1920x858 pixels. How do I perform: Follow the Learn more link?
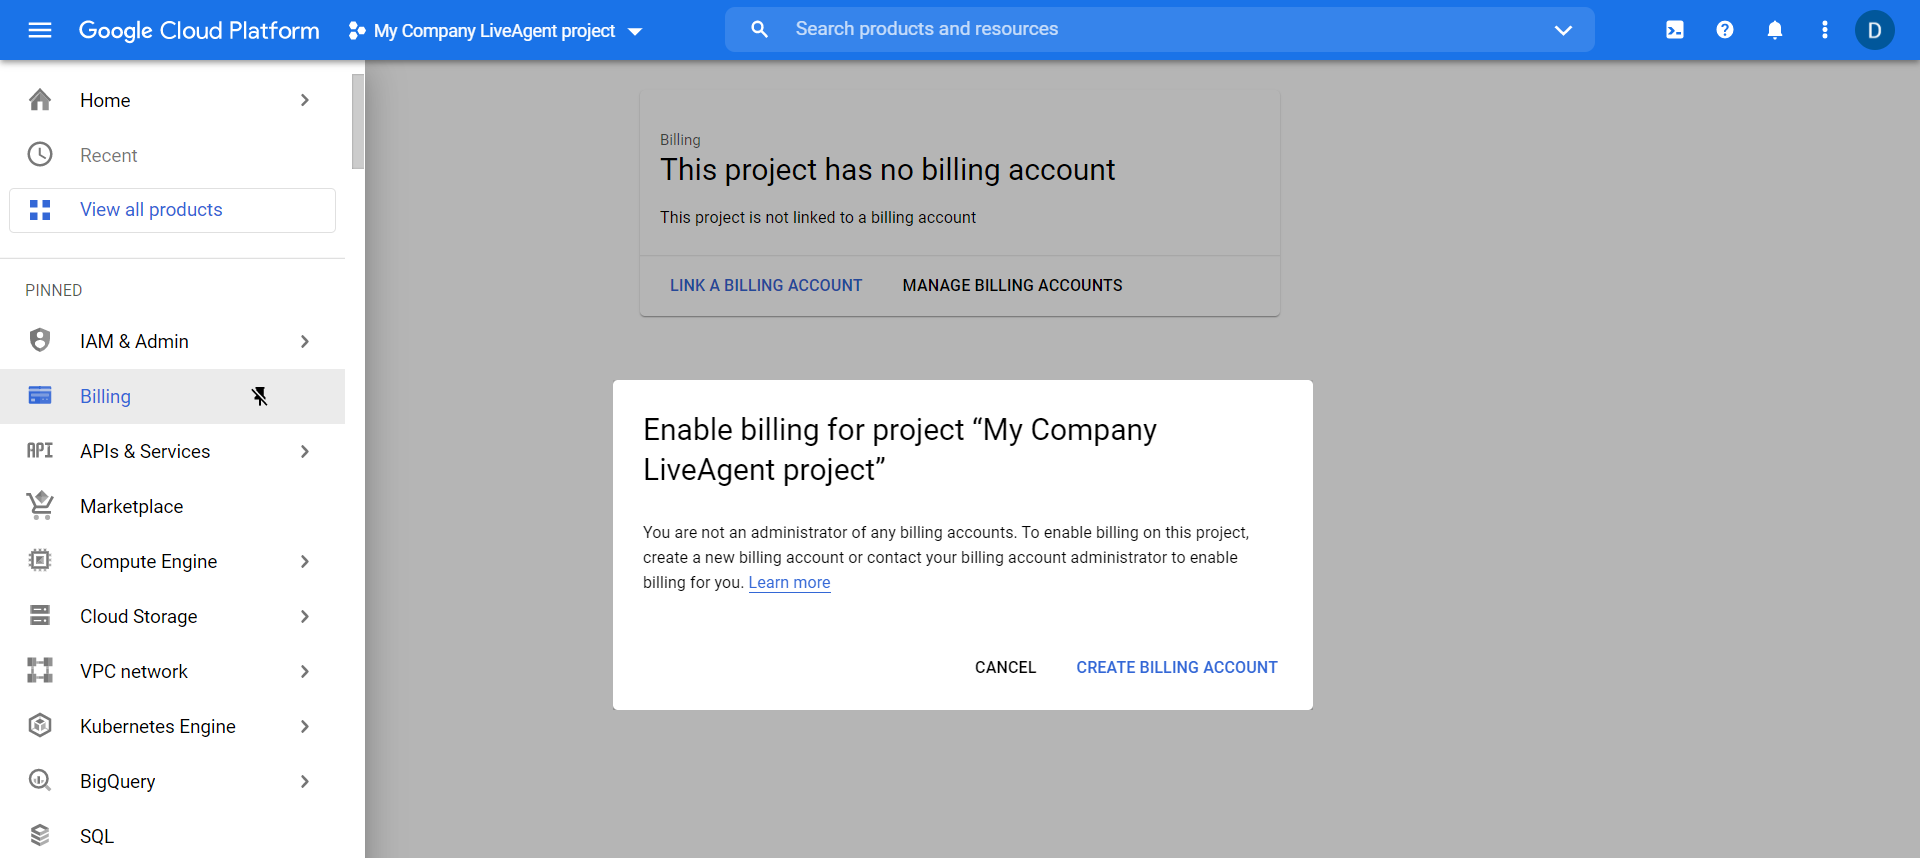click(x=789, y=583)
